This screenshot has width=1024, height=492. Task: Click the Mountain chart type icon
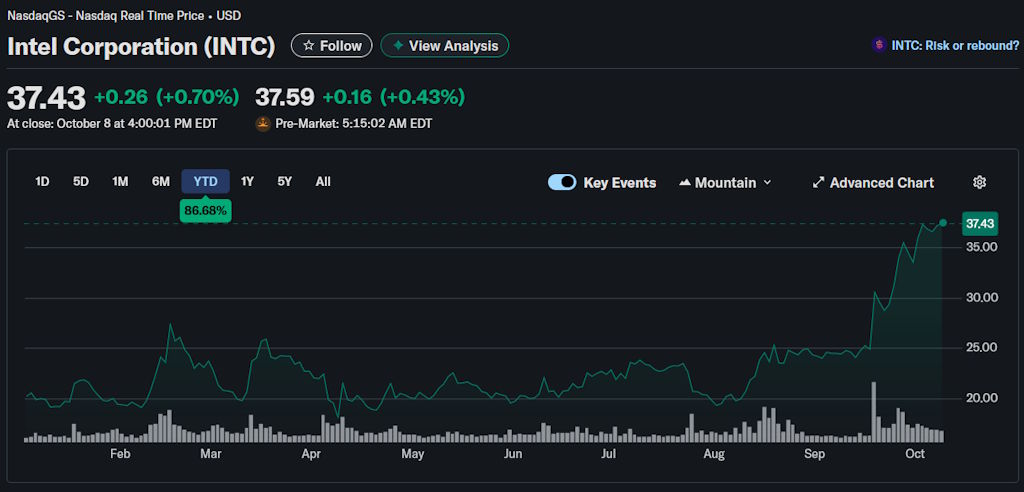tap(685, 182)
